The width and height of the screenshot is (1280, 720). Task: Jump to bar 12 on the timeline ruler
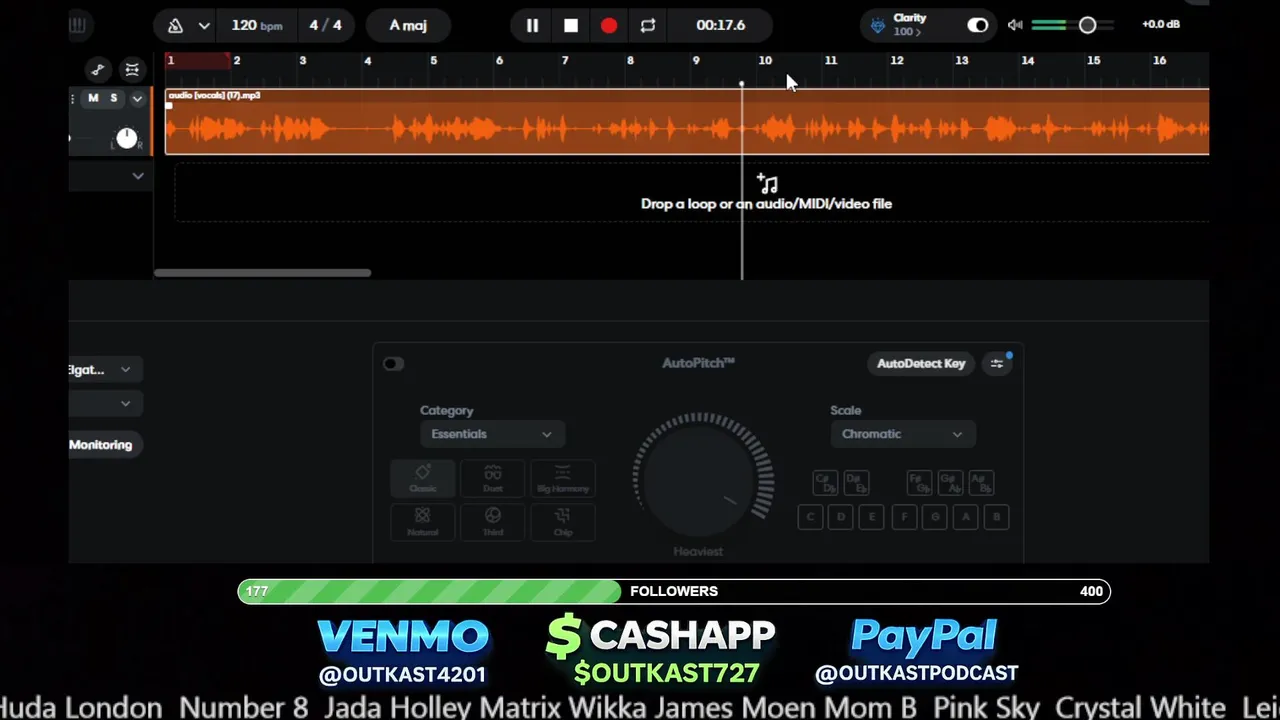tap(897, 61)
